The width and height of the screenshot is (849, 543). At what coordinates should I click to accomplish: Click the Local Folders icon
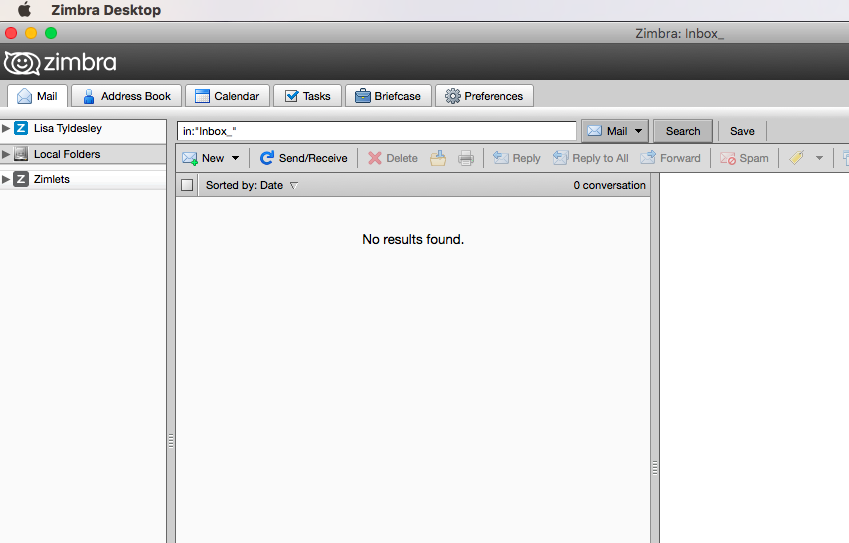tap(21, 154)
